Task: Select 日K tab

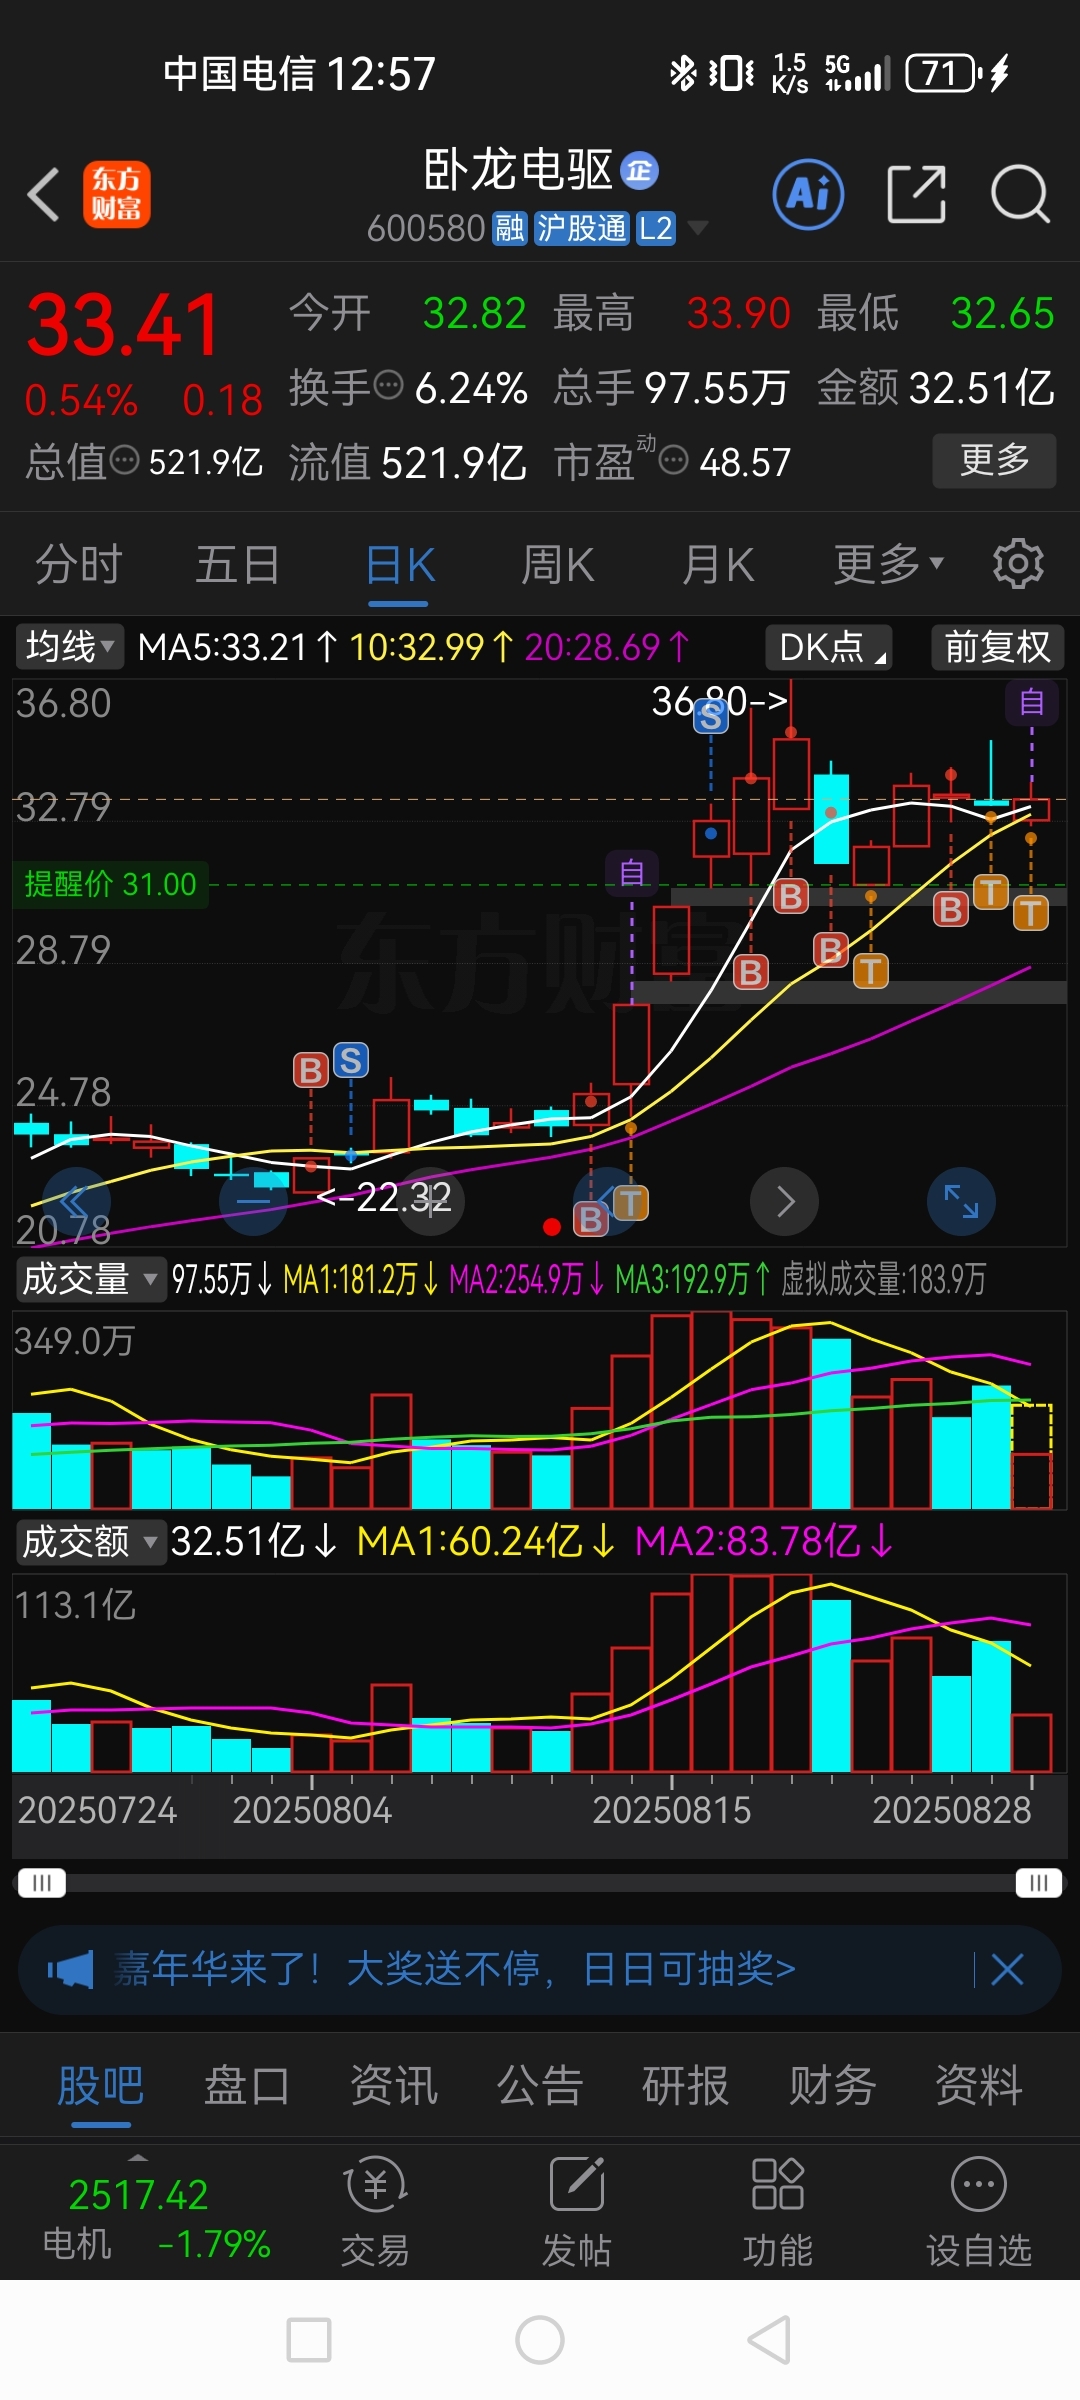Action: 399,564
